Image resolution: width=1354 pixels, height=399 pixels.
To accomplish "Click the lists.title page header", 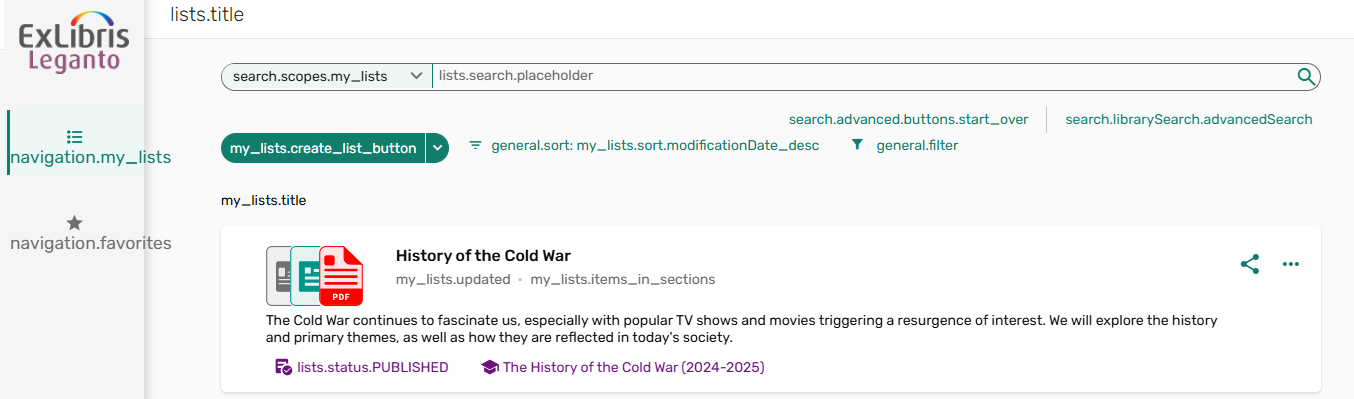I will pos(207,15).
